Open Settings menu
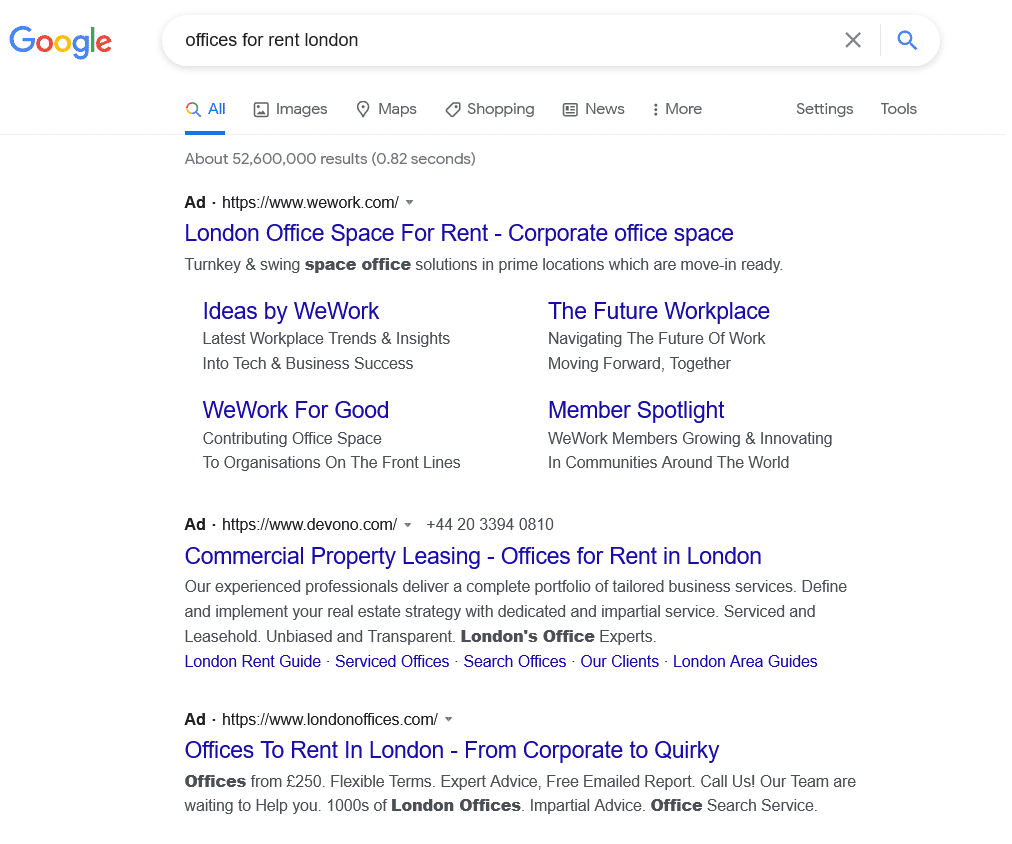Viewport: 1012px width, 844px height. [824, 109]
